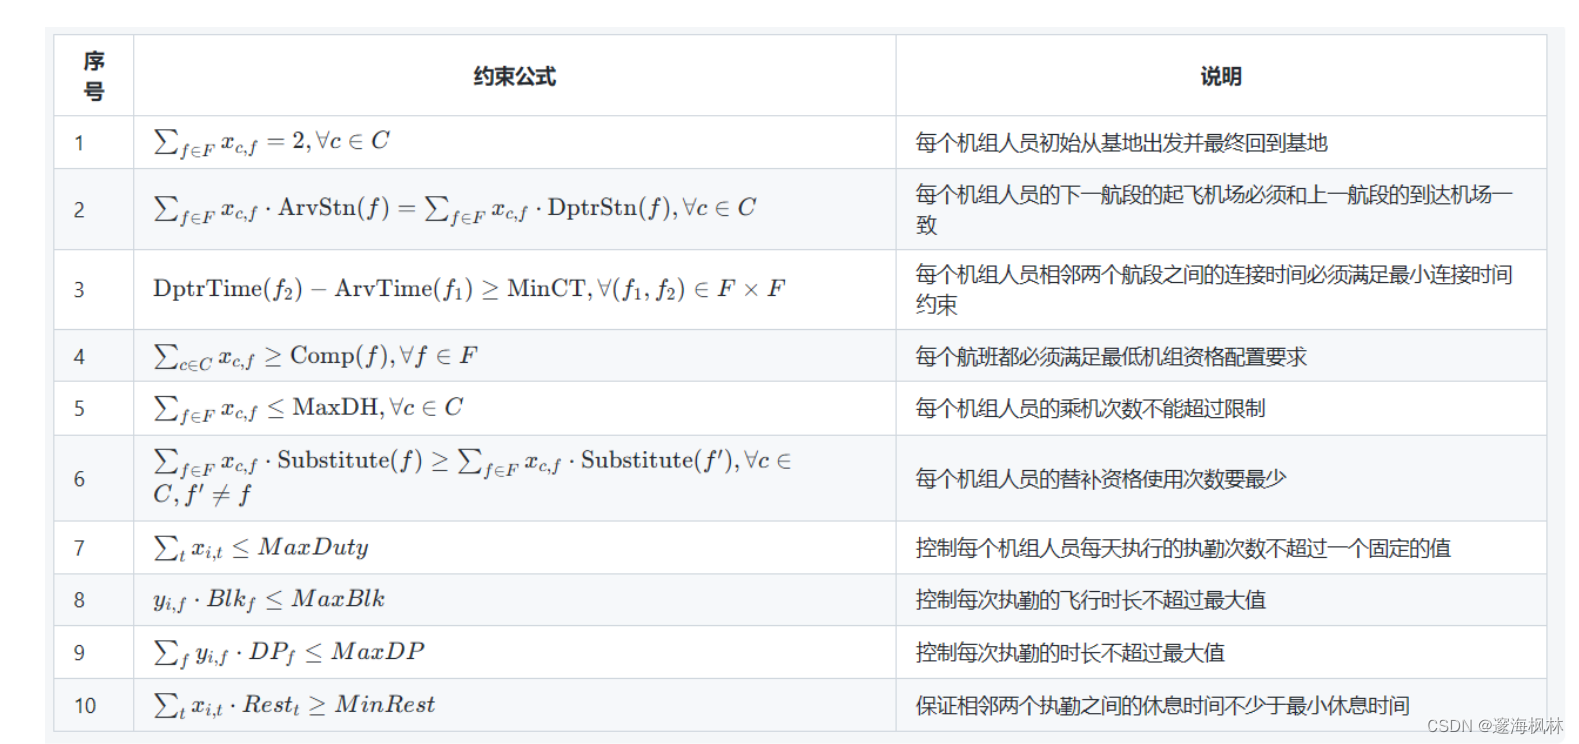Click description about 每天执行的执勤次数
The height and width of the screenshot is (744, 1579).
(x=1183, y=548)
